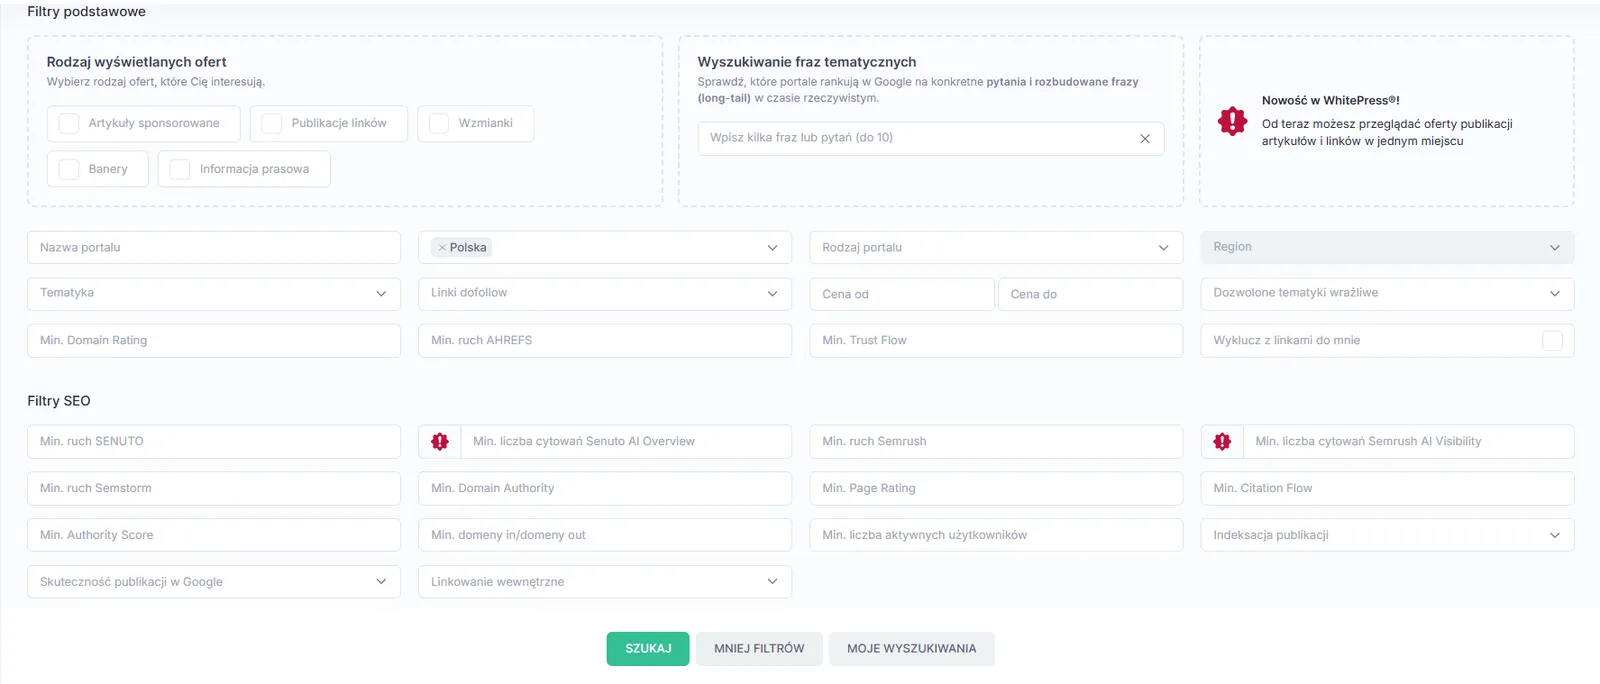1600x684 pixels.
Task: Click the Min. ruch Semstorm field
Action: 214,488
